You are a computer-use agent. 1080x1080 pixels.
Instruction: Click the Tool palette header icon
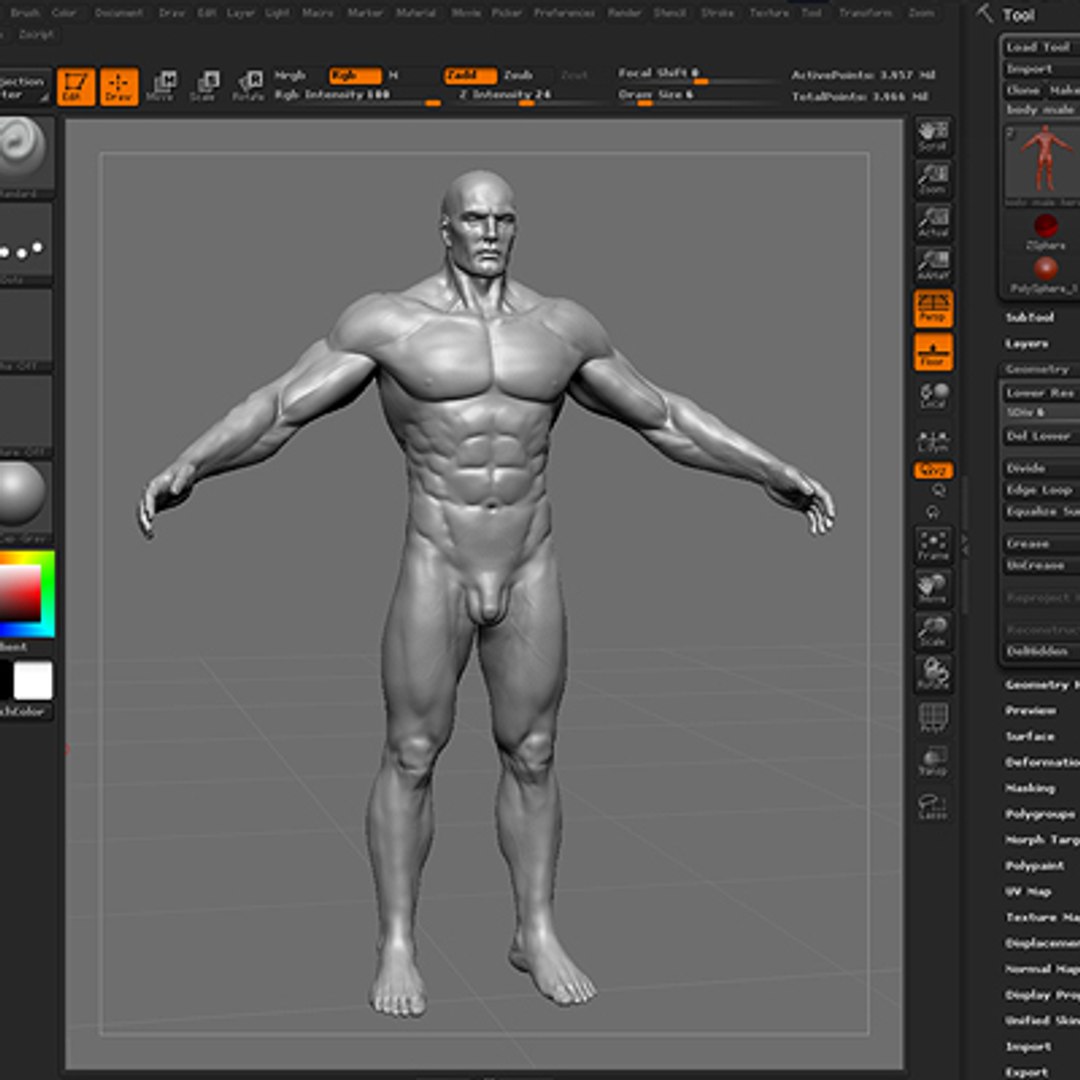tap(985, 14)
